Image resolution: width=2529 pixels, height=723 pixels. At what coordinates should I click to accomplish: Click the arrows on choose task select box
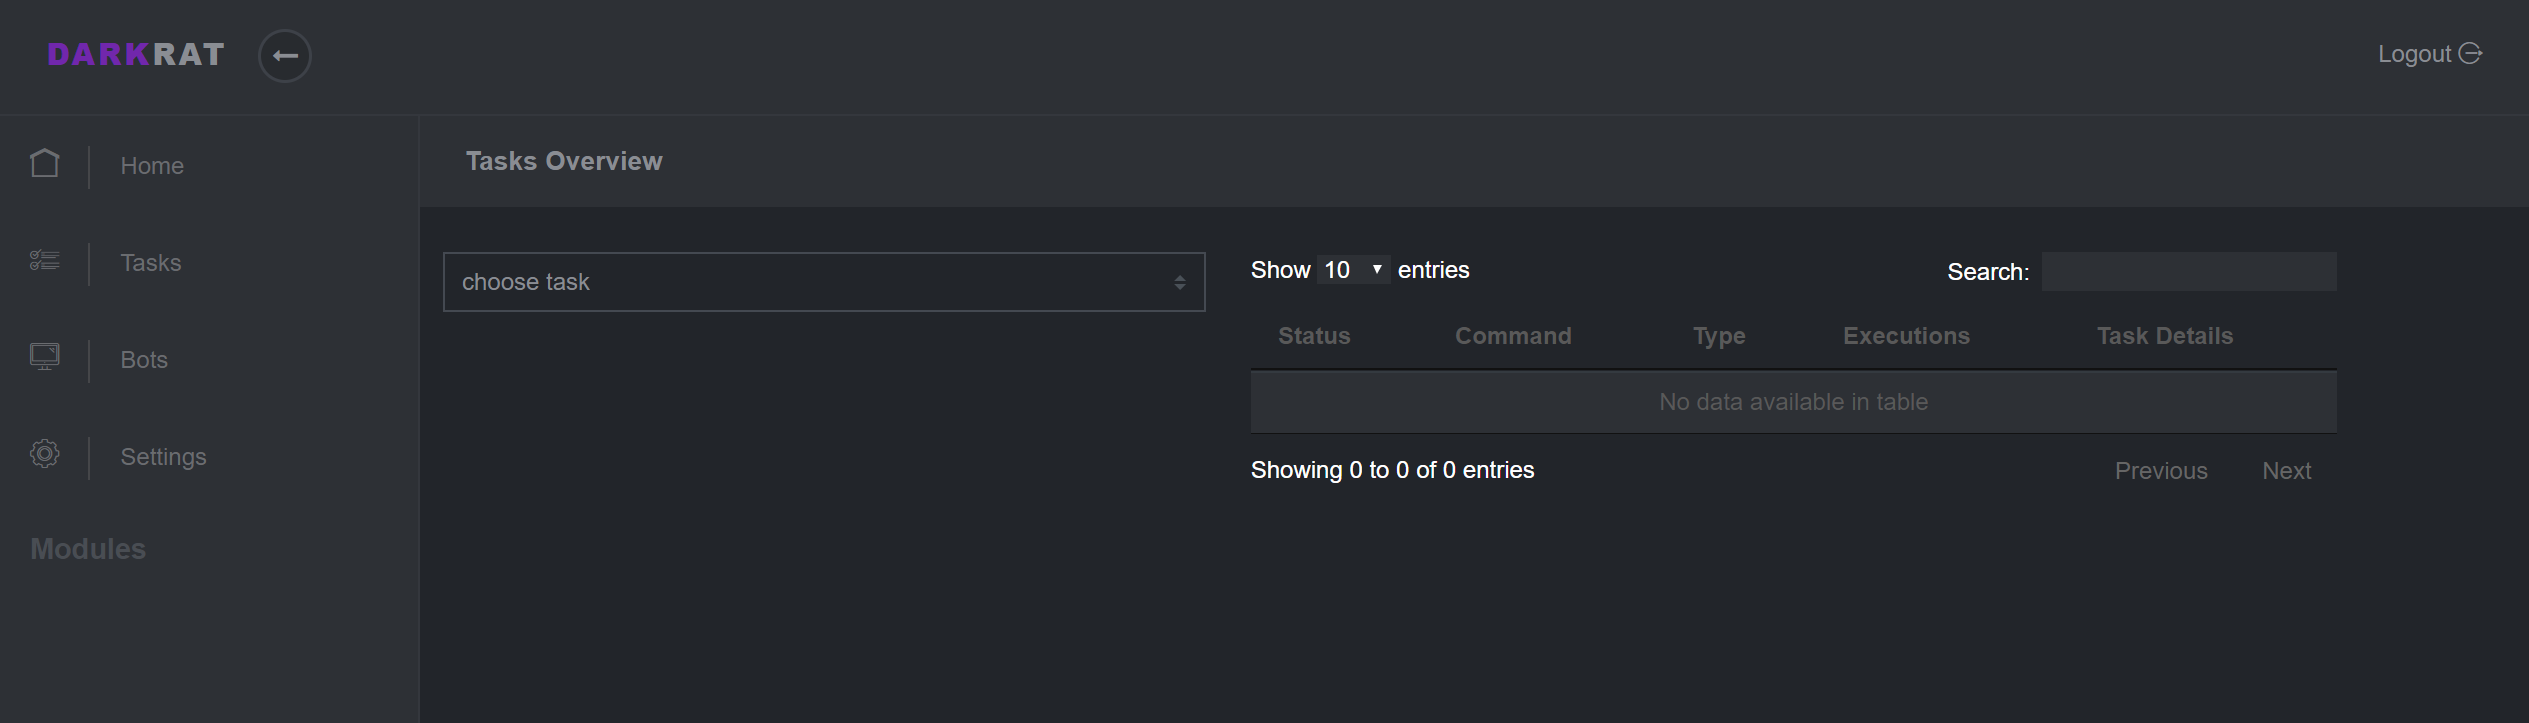coord(1180,283)
